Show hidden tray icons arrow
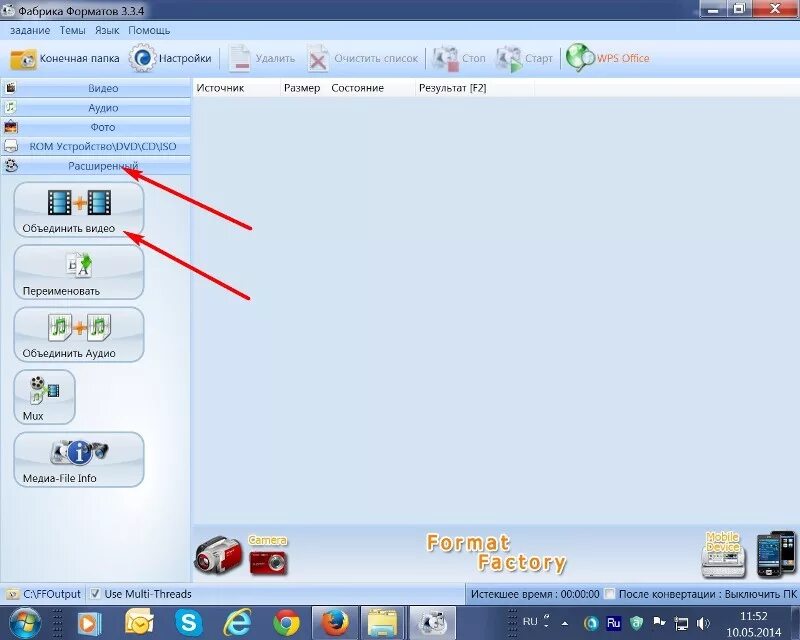This screenshot has height=640, width=800. tap(565, 623)
